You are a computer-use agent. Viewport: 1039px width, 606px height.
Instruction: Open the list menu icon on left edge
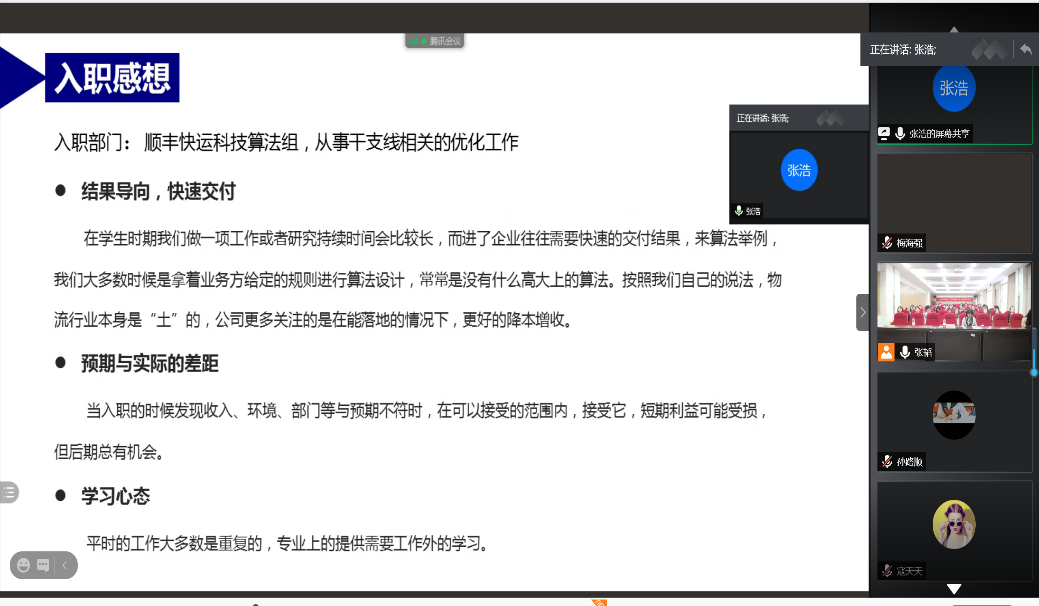pos(9,491)
